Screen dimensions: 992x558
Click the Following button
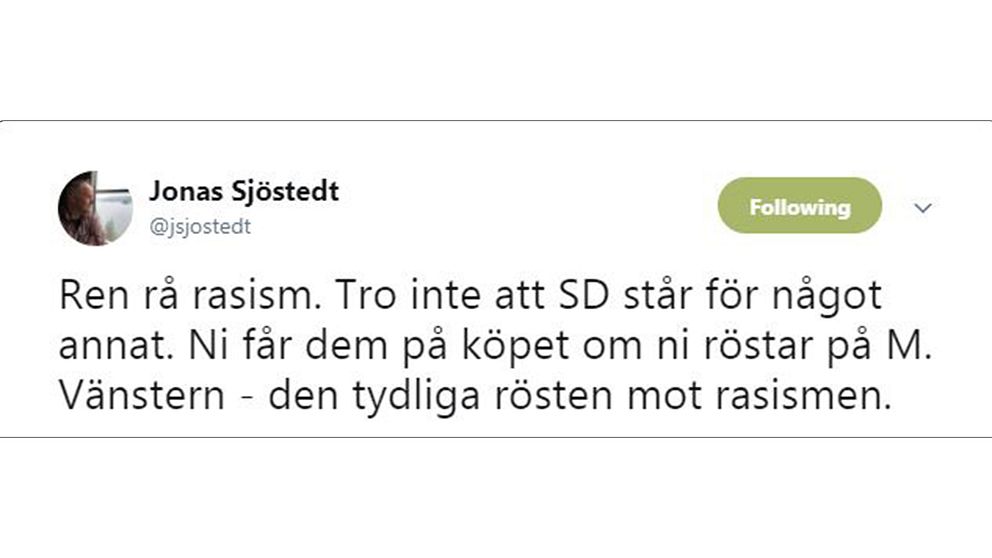(800, 206)
